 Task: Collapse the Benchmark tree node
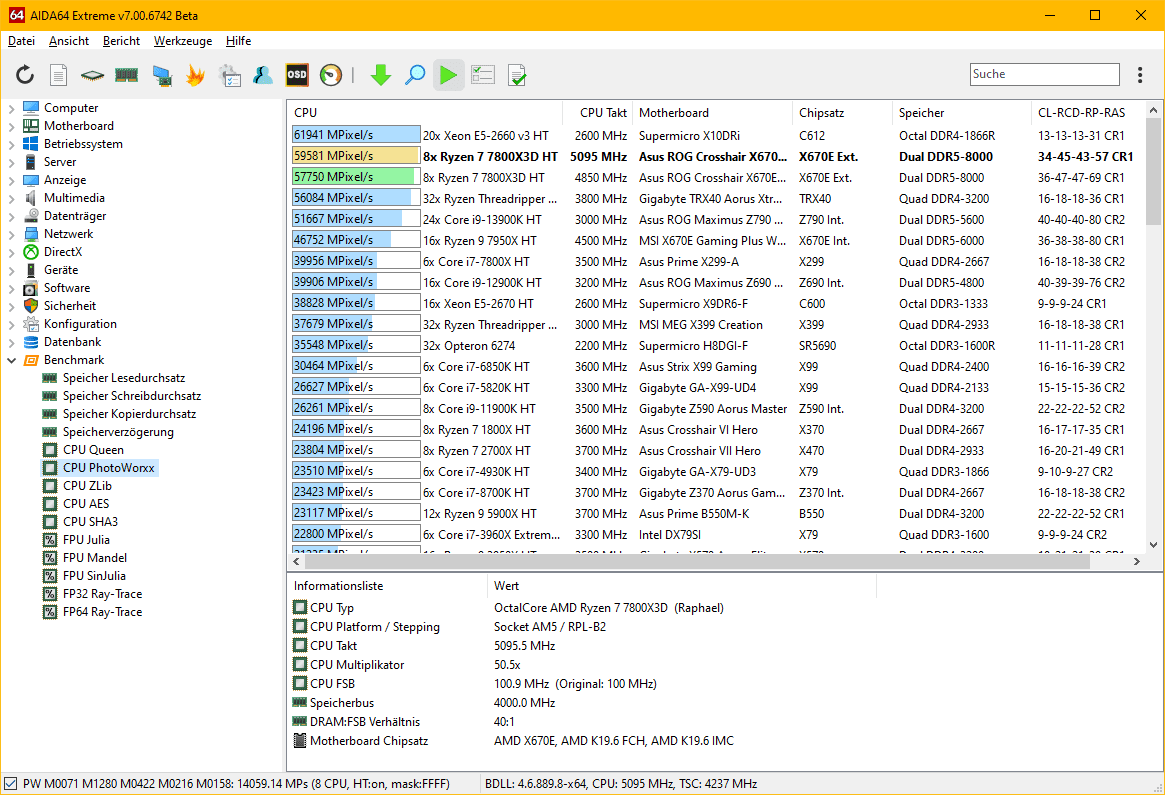tap(12, 360)
